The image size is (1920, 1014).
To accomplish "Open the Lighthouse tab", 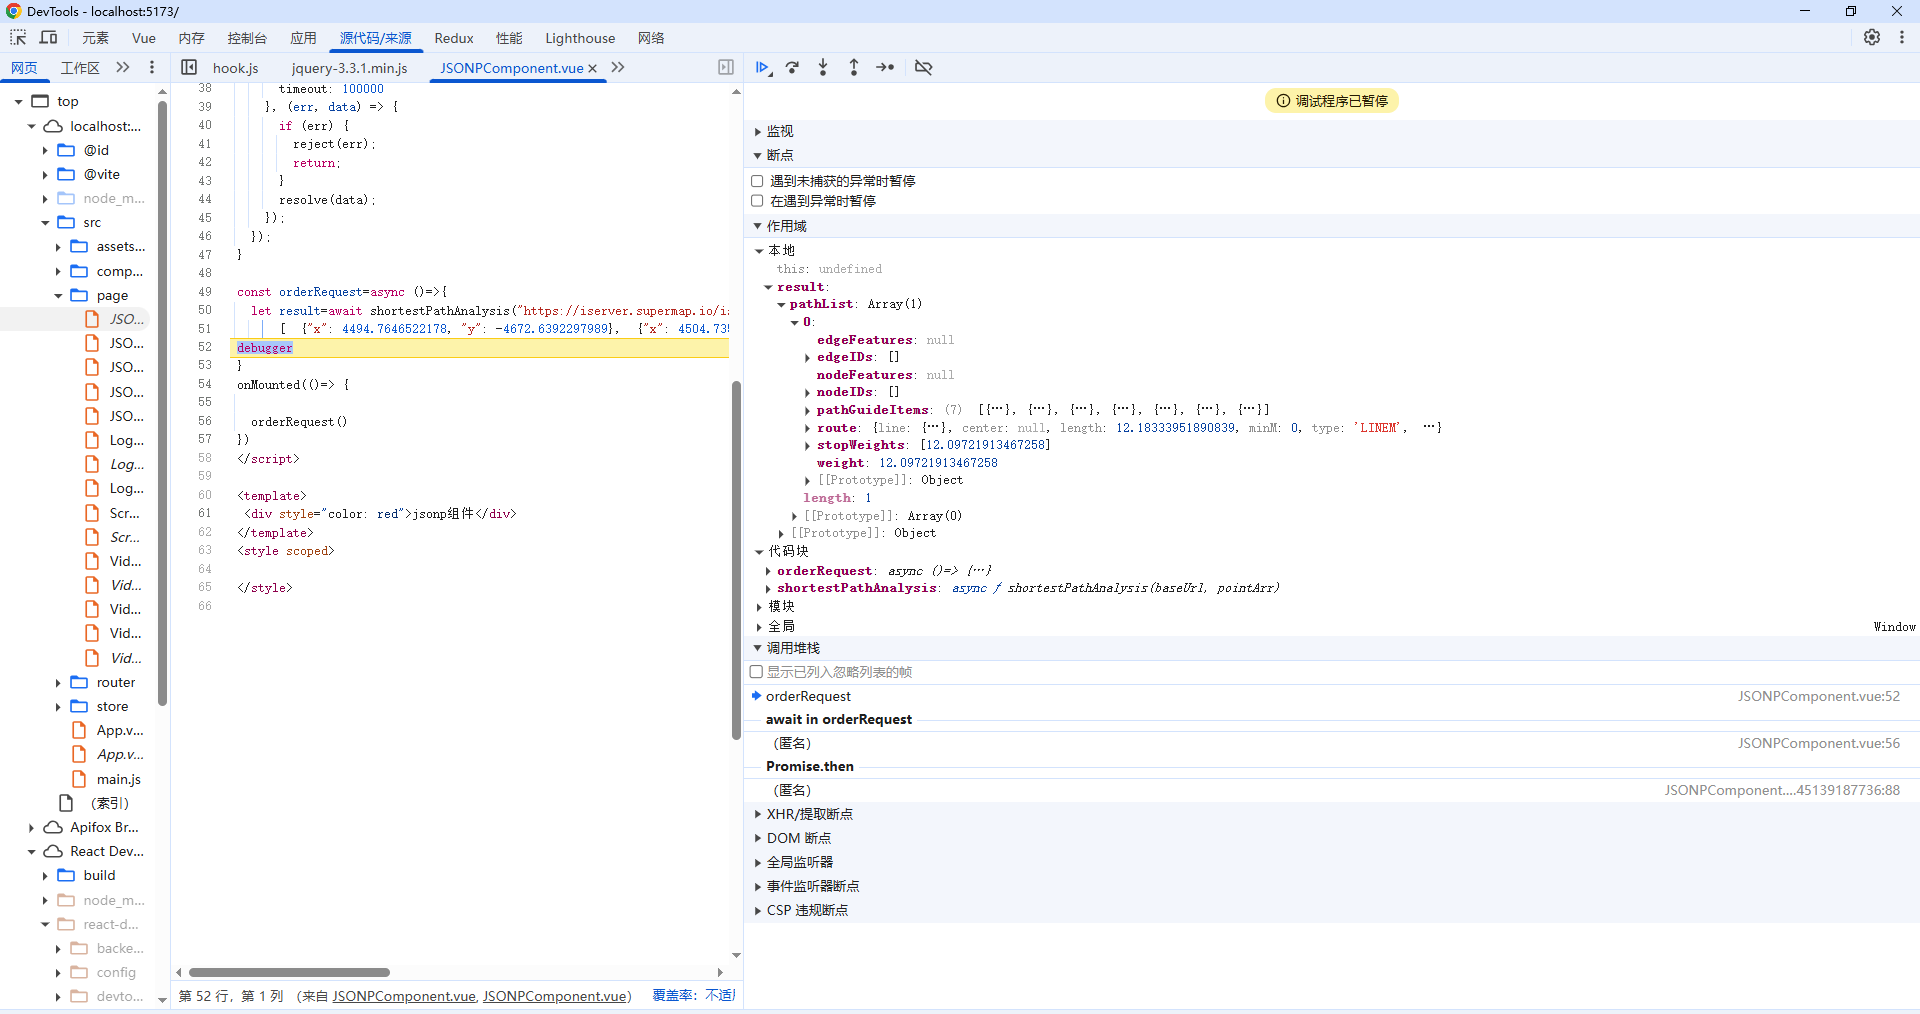I will pos(580,38).
